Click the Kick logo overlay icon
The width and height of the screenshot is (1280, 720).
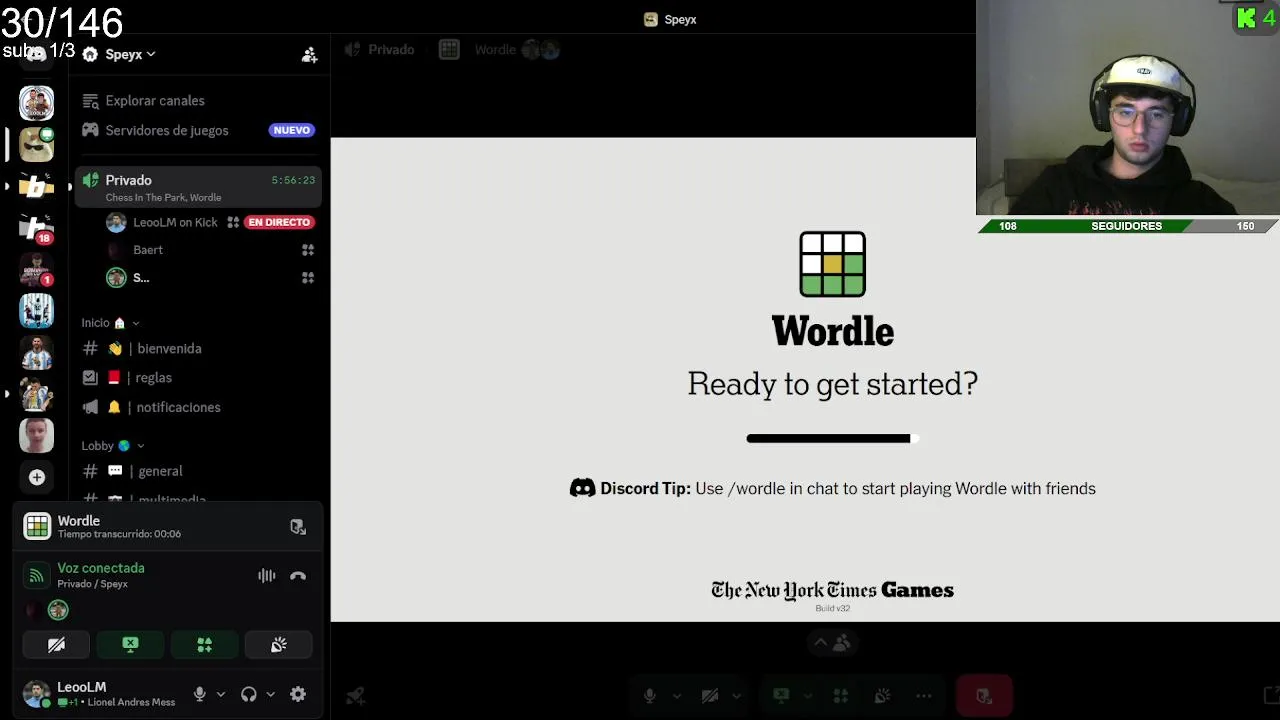(1246, 18)
